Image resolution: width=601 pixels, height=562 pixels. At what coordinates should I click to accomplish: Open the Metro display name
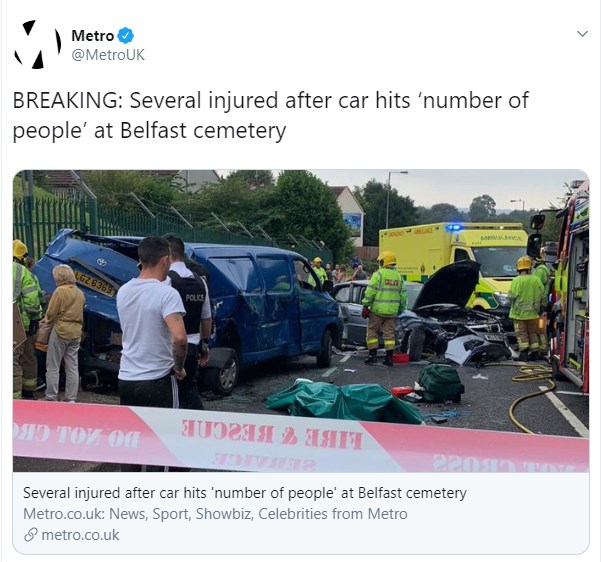coord(93,36)
